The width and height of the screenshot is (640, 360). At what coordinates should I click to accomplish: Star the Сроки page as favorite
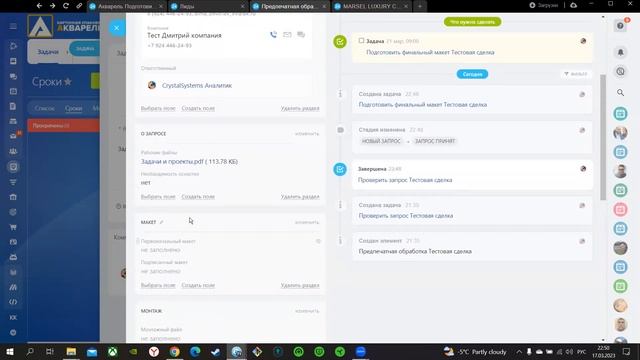point(68,82)
